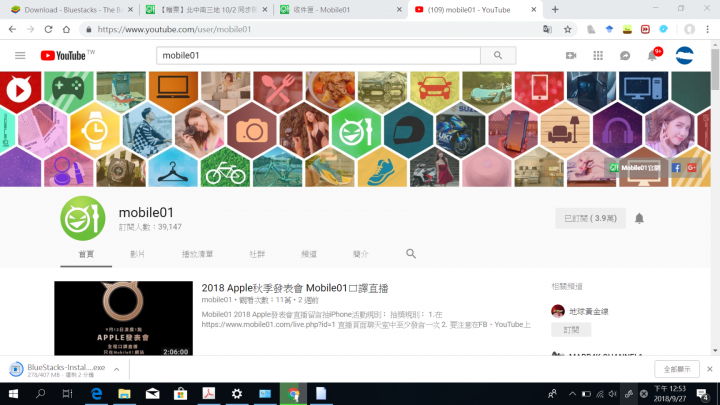
Task: Open Windows taskbar search
Action: [x=40, y=394]
